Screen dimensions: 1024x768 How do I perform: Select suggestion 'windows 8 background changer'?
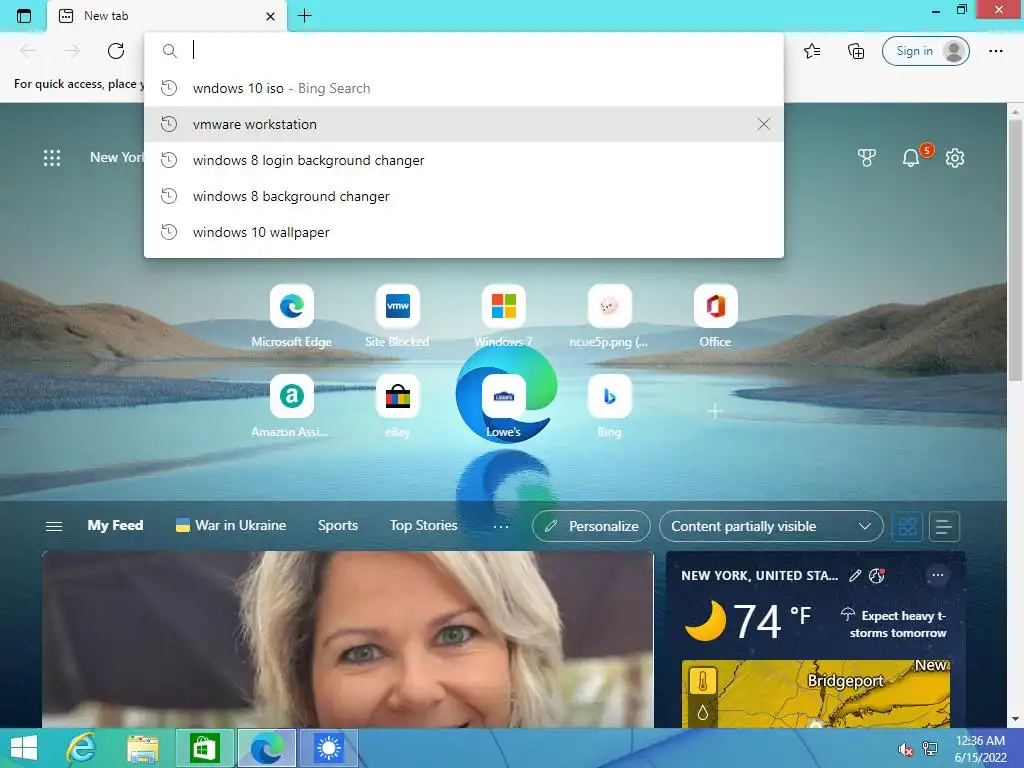[464, 196]
